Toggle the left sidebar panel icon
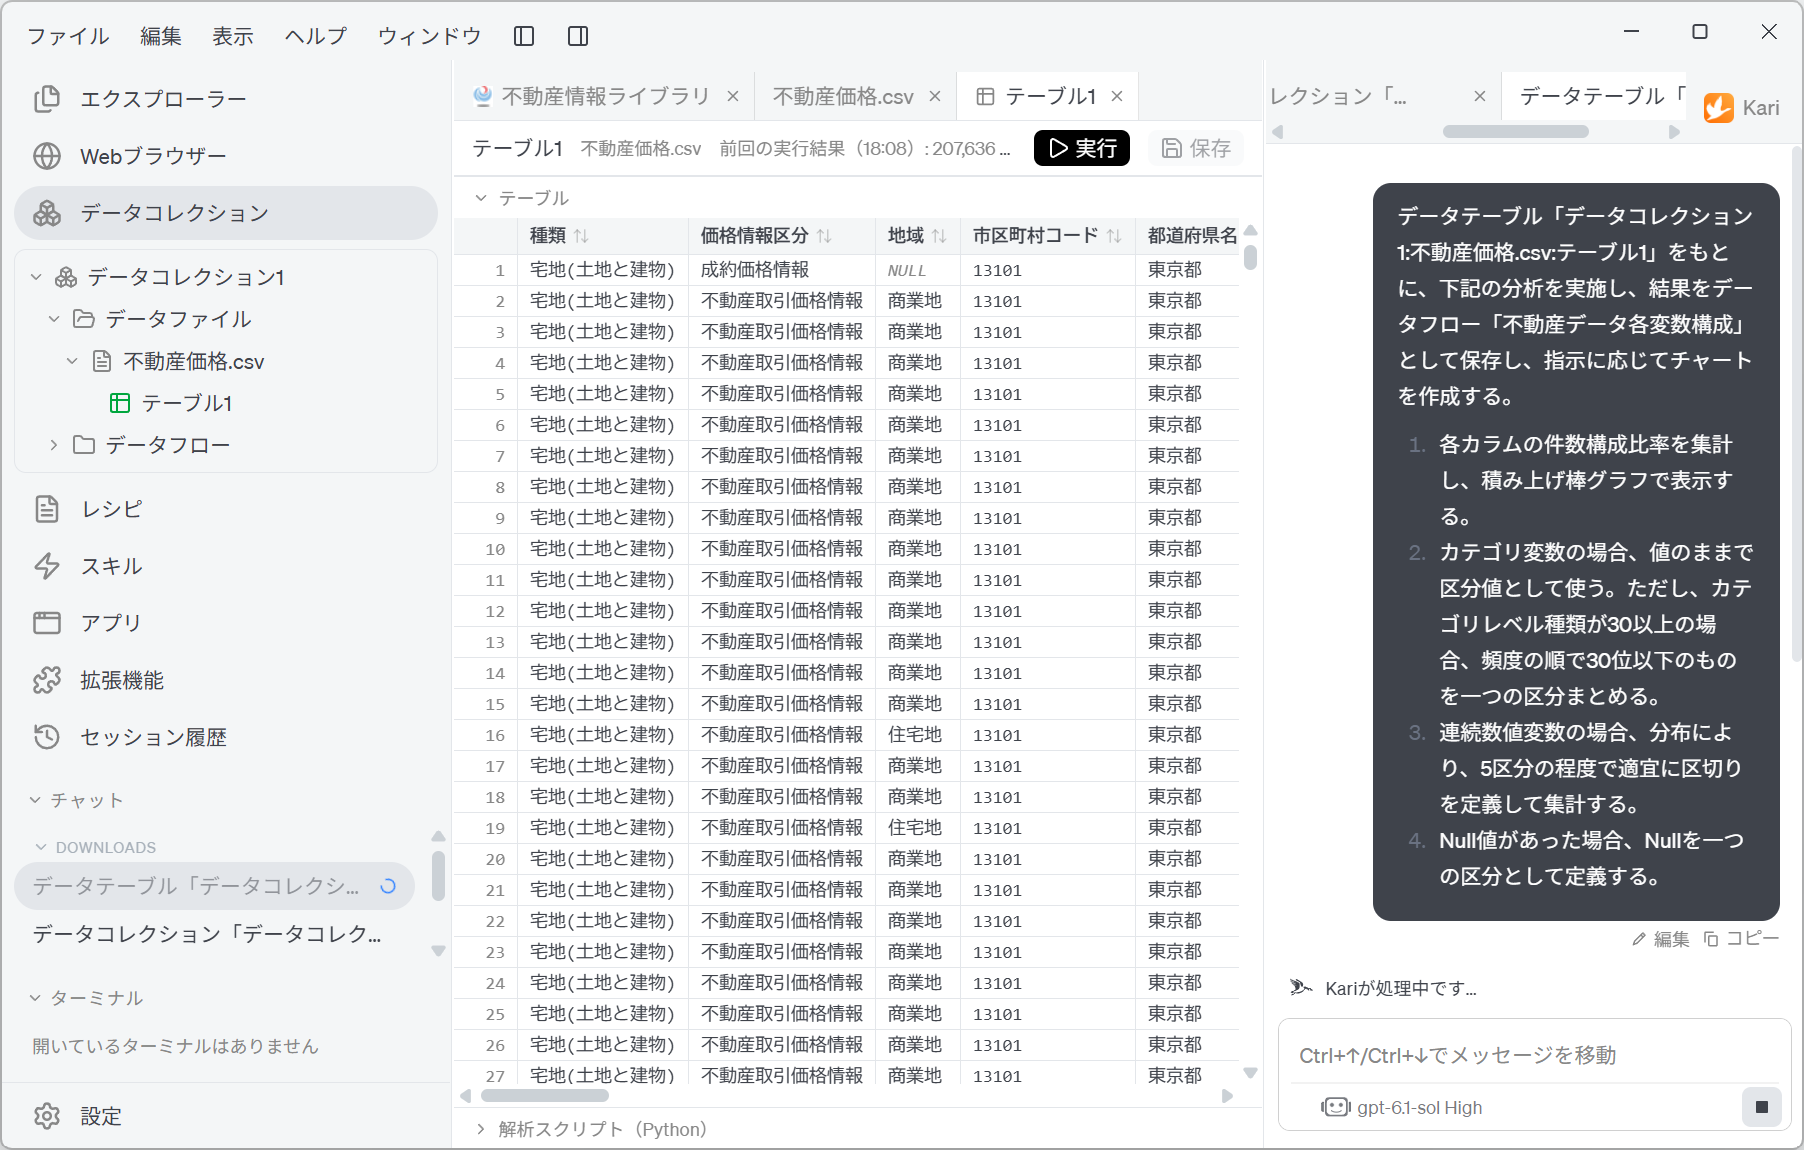1804x1150 pixels. (x=524, y=36)
